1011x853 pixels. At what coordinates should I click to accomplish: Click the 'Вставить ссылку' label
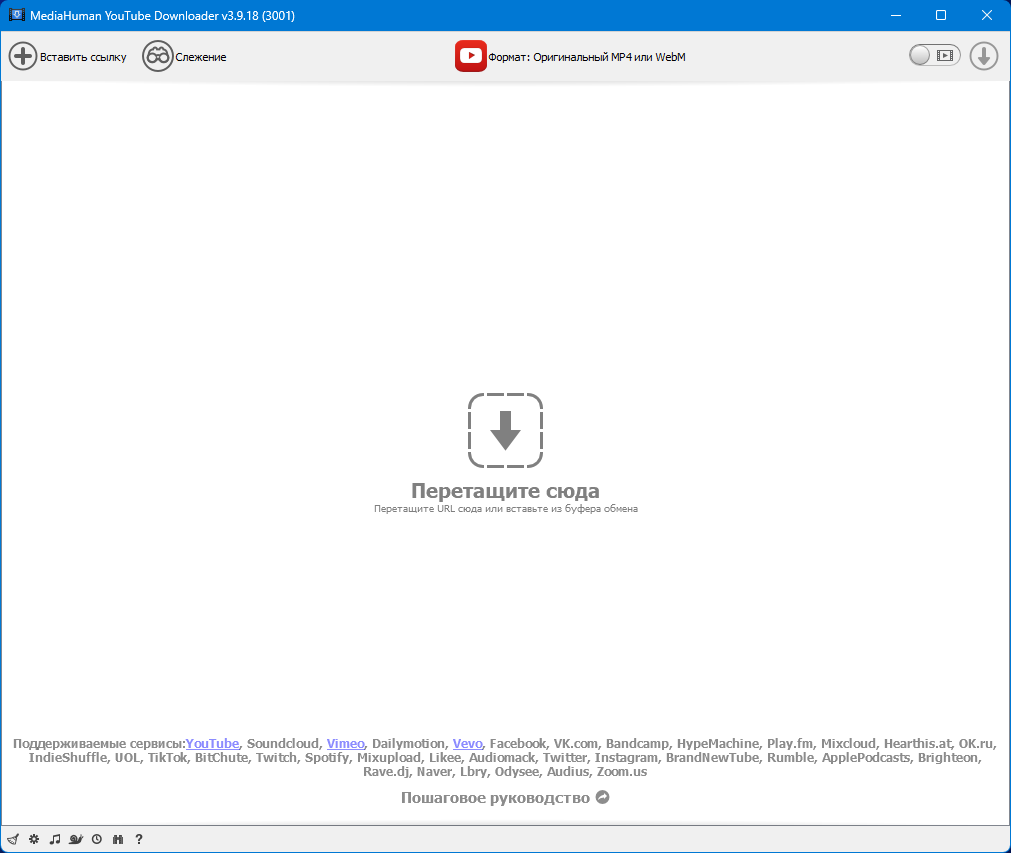coord(83,57)
